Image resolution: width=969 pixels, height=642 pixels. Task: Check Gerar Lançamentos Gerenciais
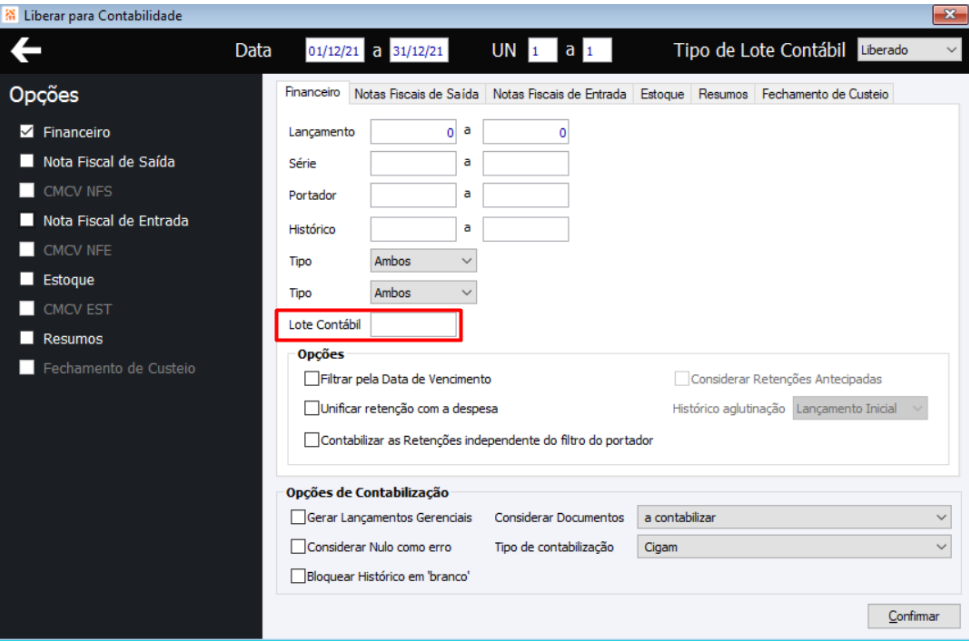tap(298, 517)
